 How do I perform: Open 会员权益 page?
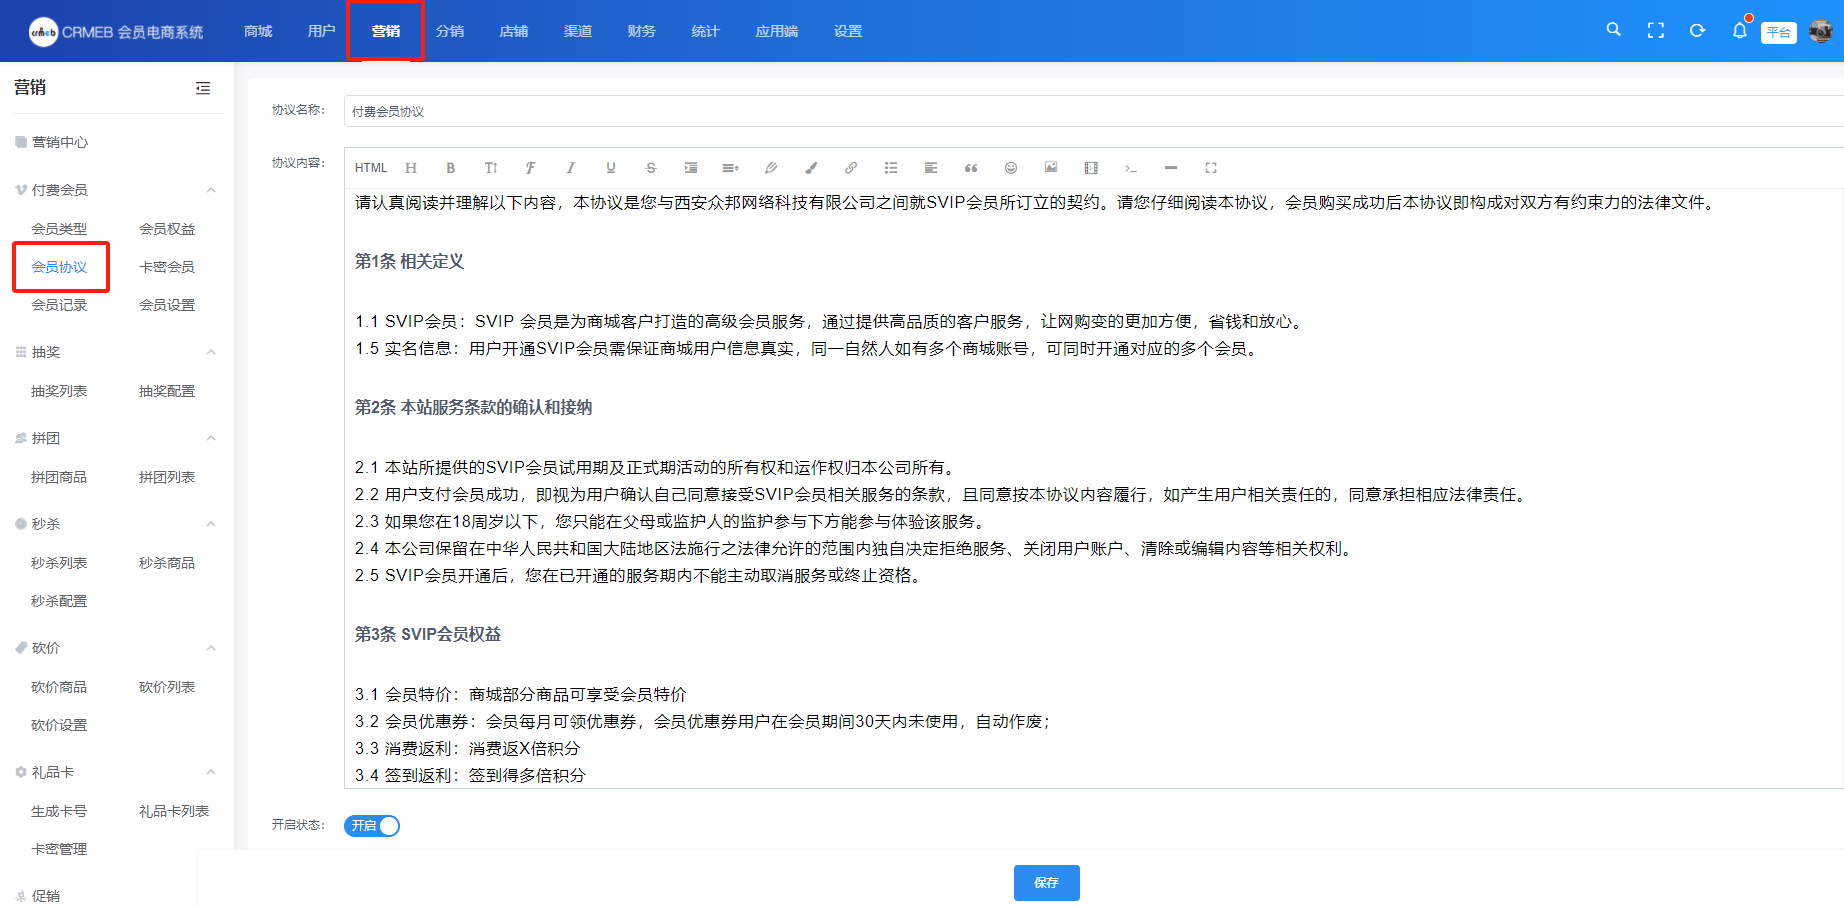click(x=167, y=229)
